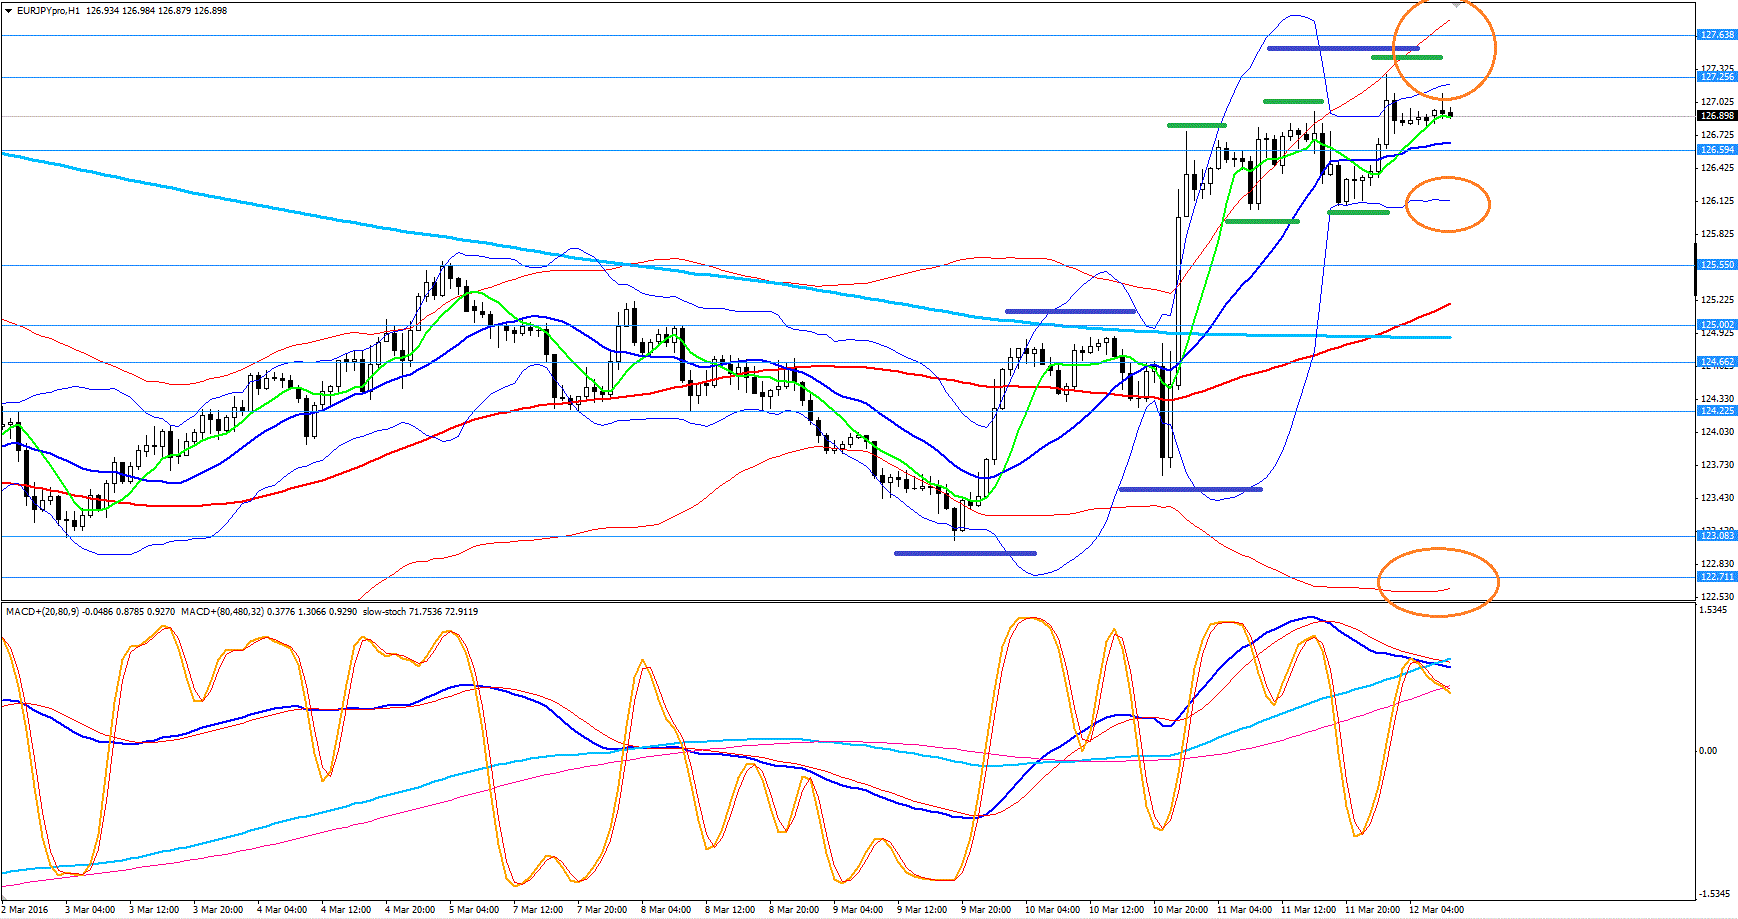Click the 123.430 price scale value
This screenshot has height=919, width=1738.
pos(1717,498)
